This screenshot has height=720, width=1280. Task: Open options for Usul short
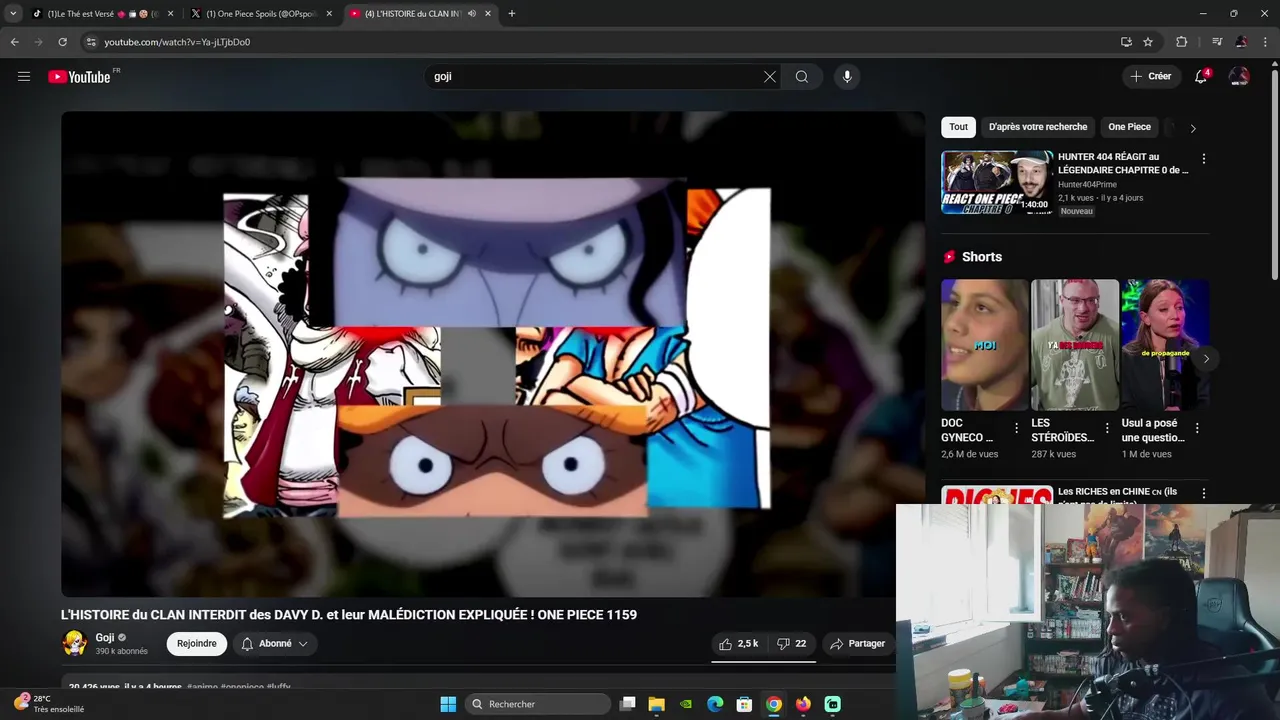[1197, 428]
